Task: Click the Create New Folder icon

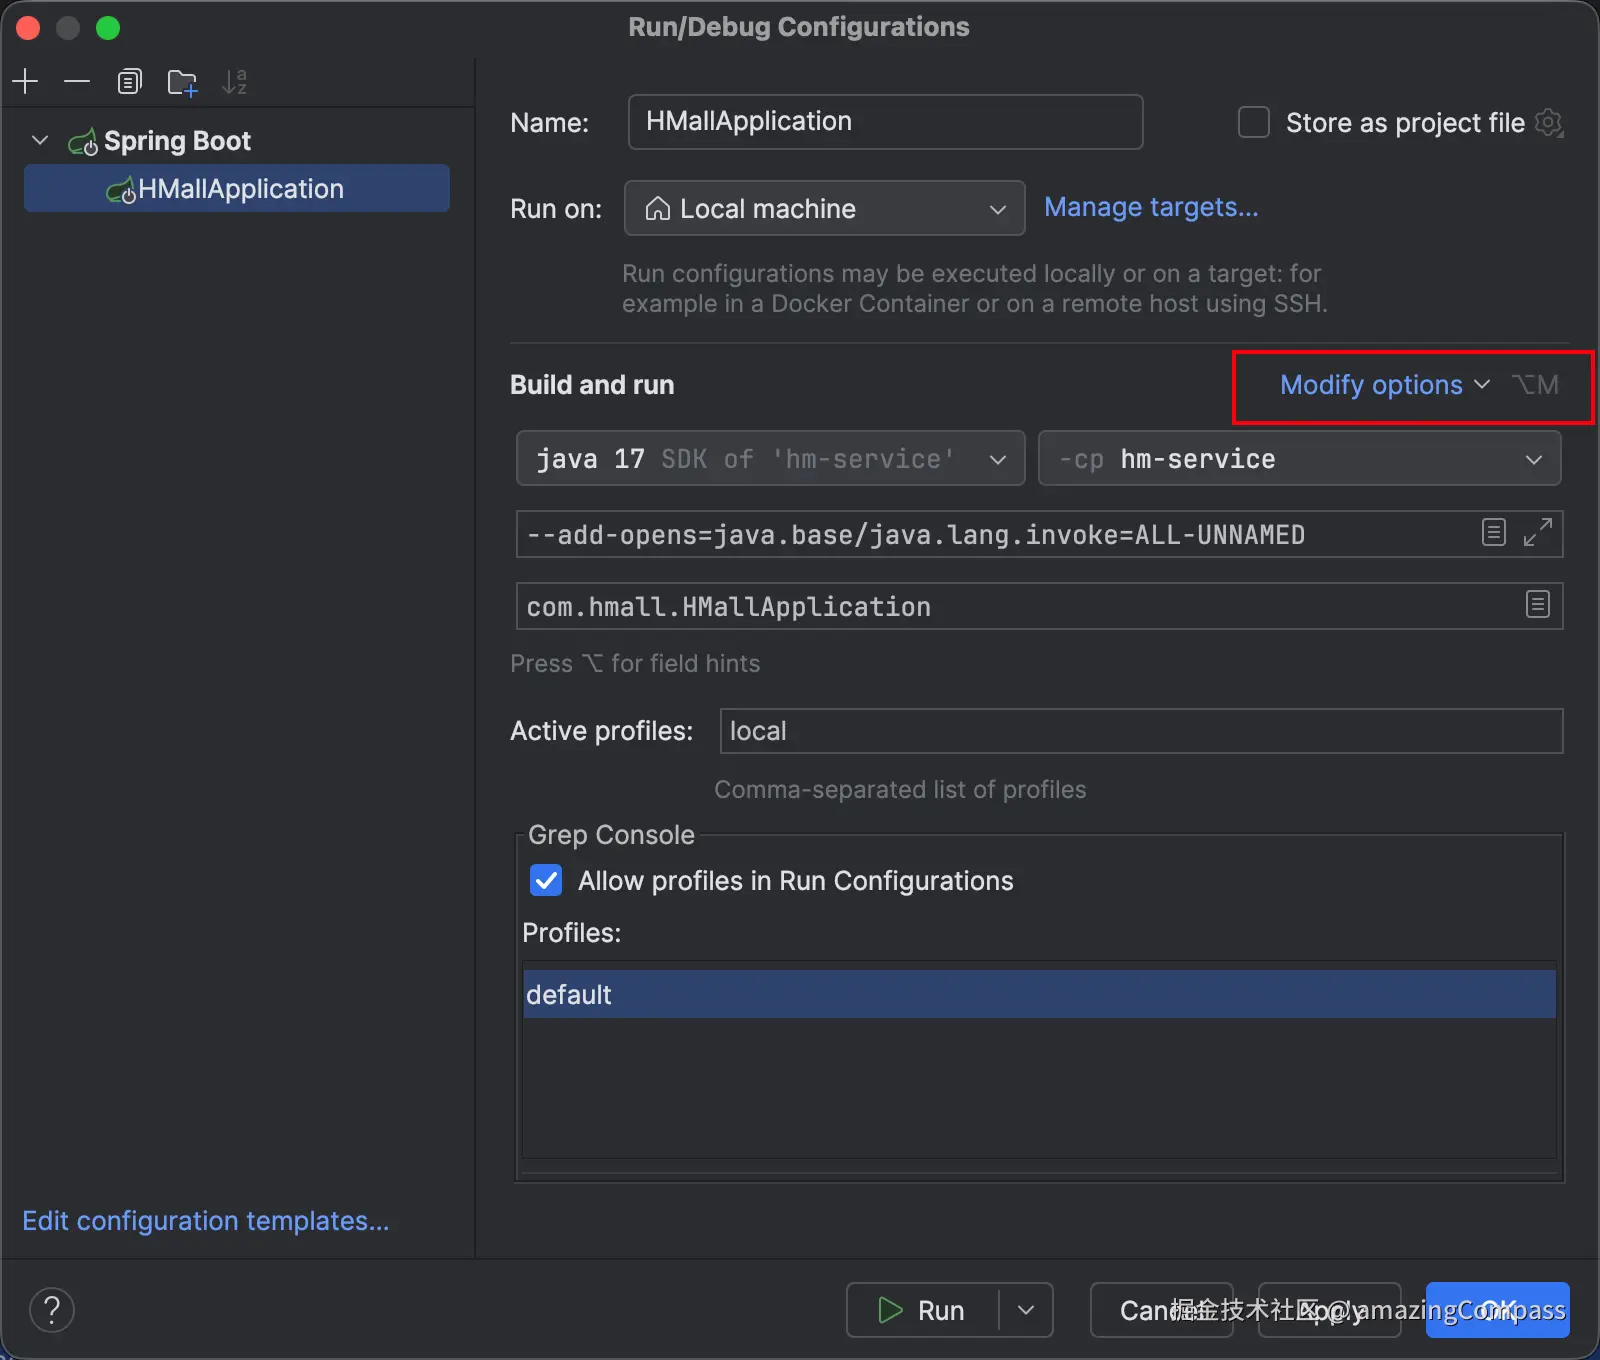Action: point(182,82)
